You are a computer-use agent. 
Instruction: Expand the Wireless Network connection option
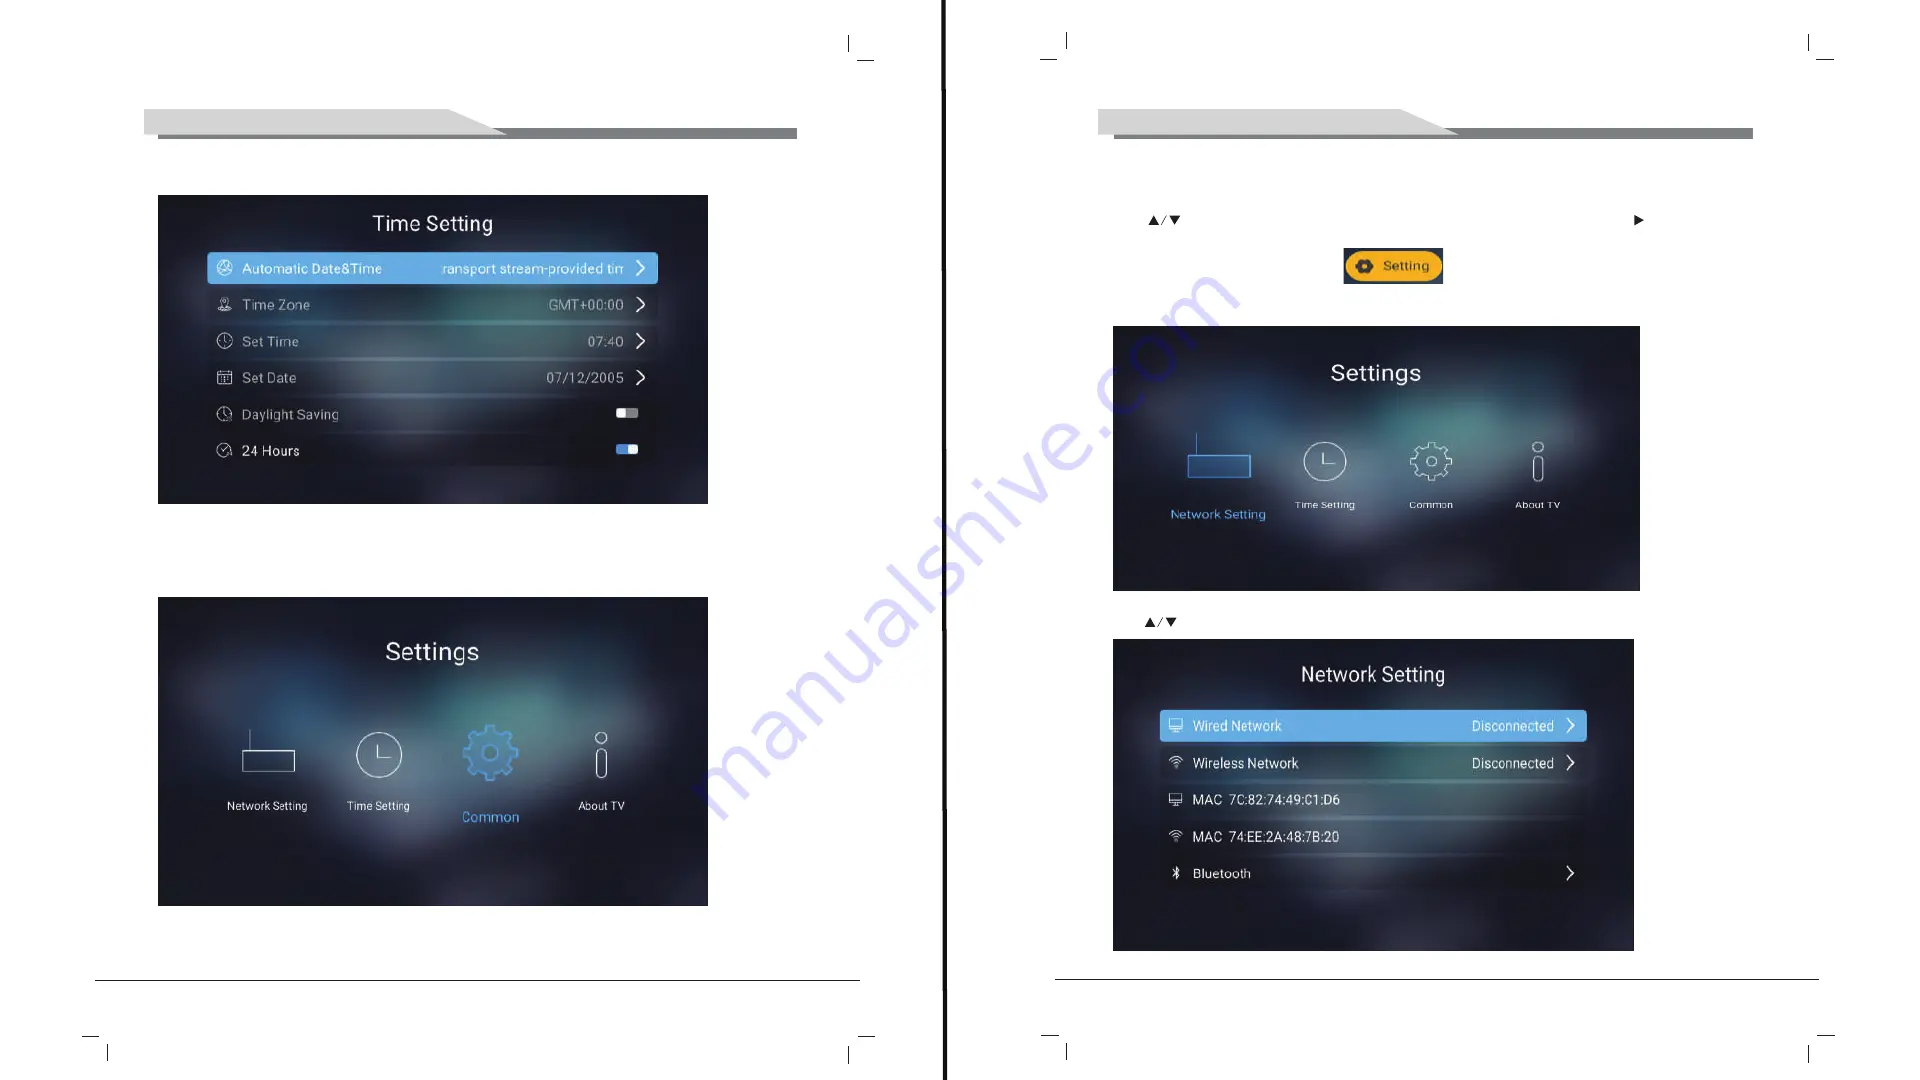point(1572,762)
